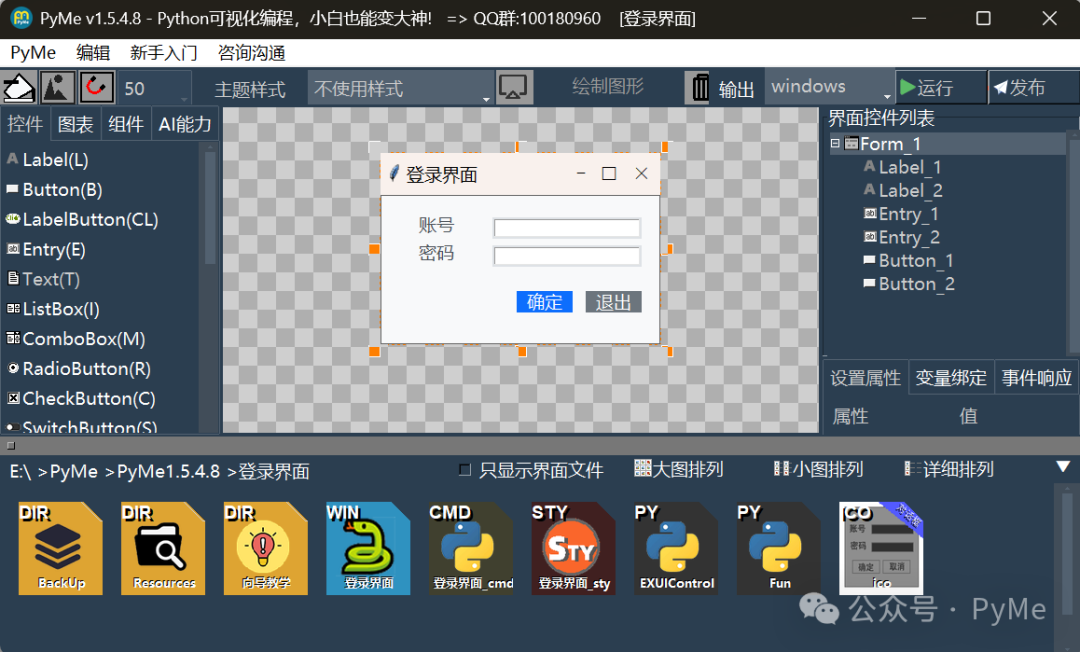Switch to the 事件响应 tab
The height and width of the screenshot is (652, 1080).
(1035, 377)
